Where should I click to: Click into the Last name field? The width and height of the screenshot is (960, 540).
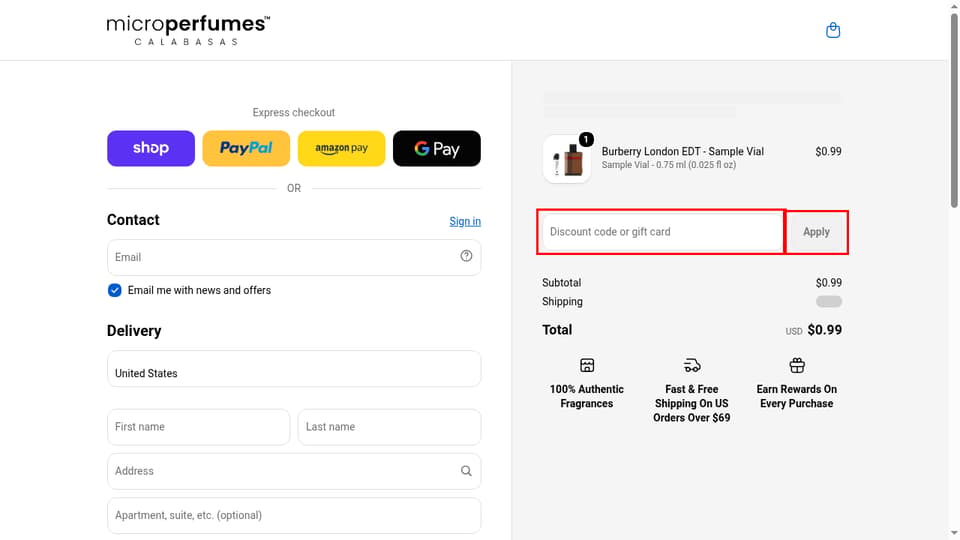(389, 427)
